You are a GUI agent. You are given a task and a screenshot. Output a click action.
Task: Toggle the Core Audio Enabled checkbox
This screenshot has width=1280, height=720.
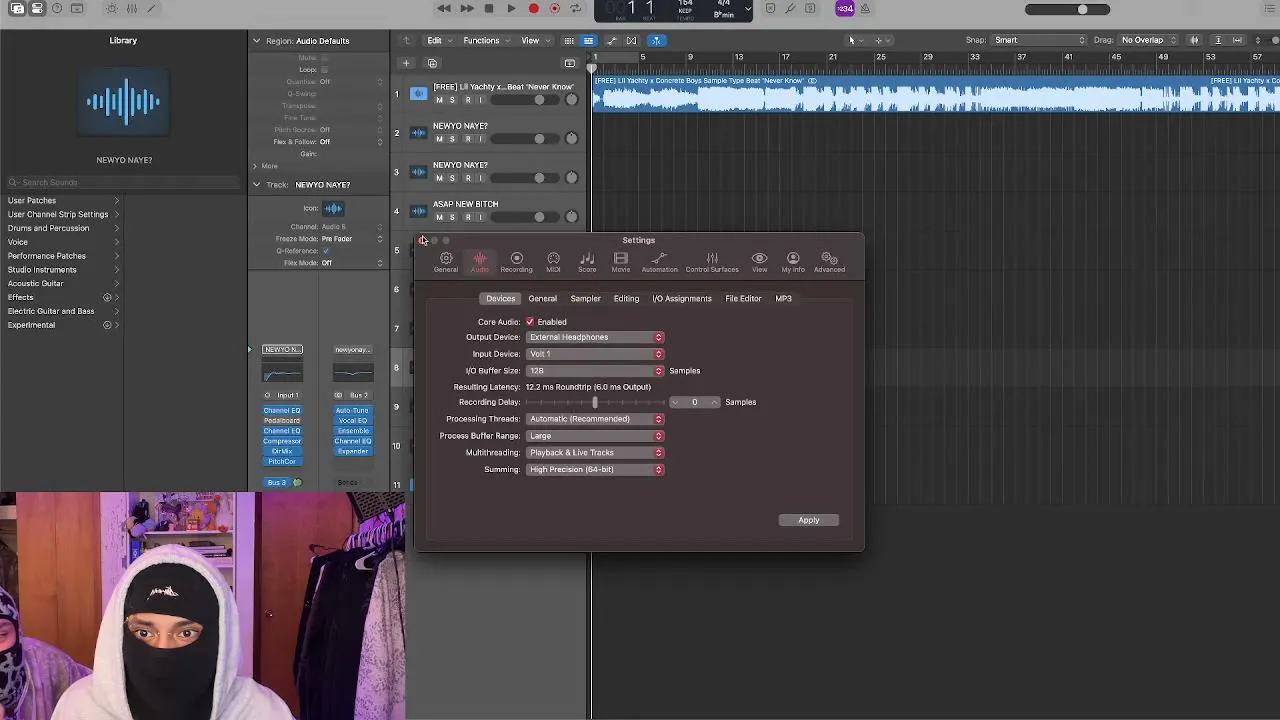(530, 322)
